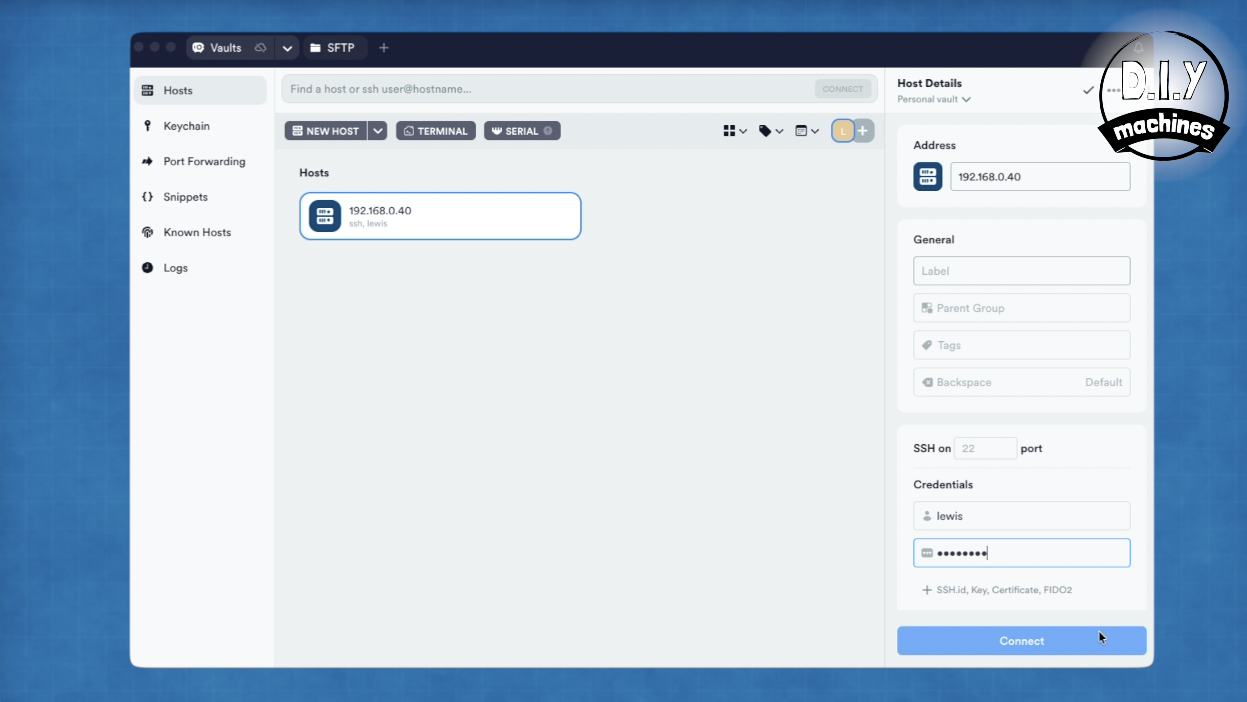The width and height of the screenshot is (1247, 702).
Task: Open the tag filter dropdown
Action: (x=771, y=131)
